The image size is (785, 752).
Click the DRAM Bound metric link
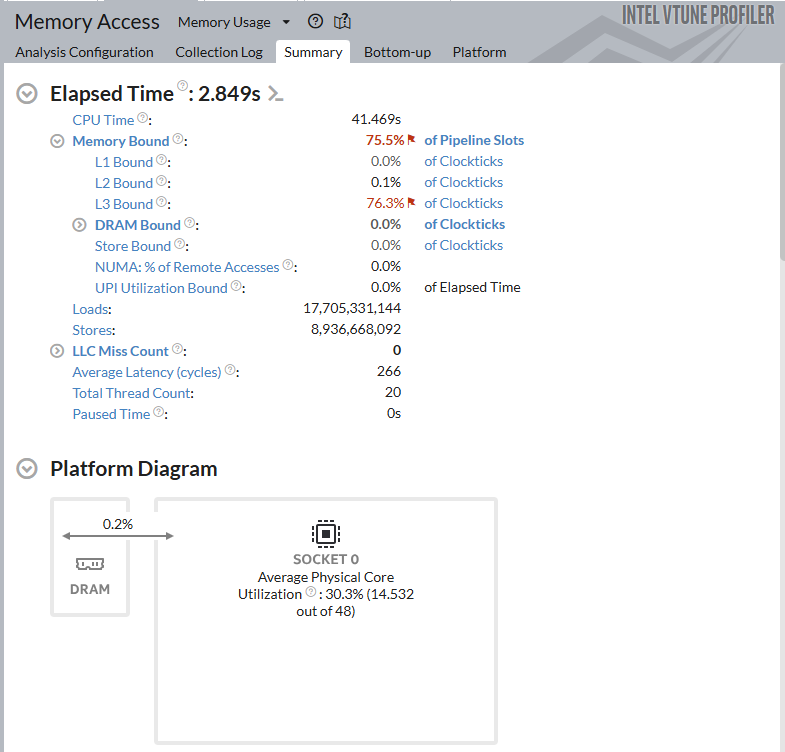(x=138, y=225)
